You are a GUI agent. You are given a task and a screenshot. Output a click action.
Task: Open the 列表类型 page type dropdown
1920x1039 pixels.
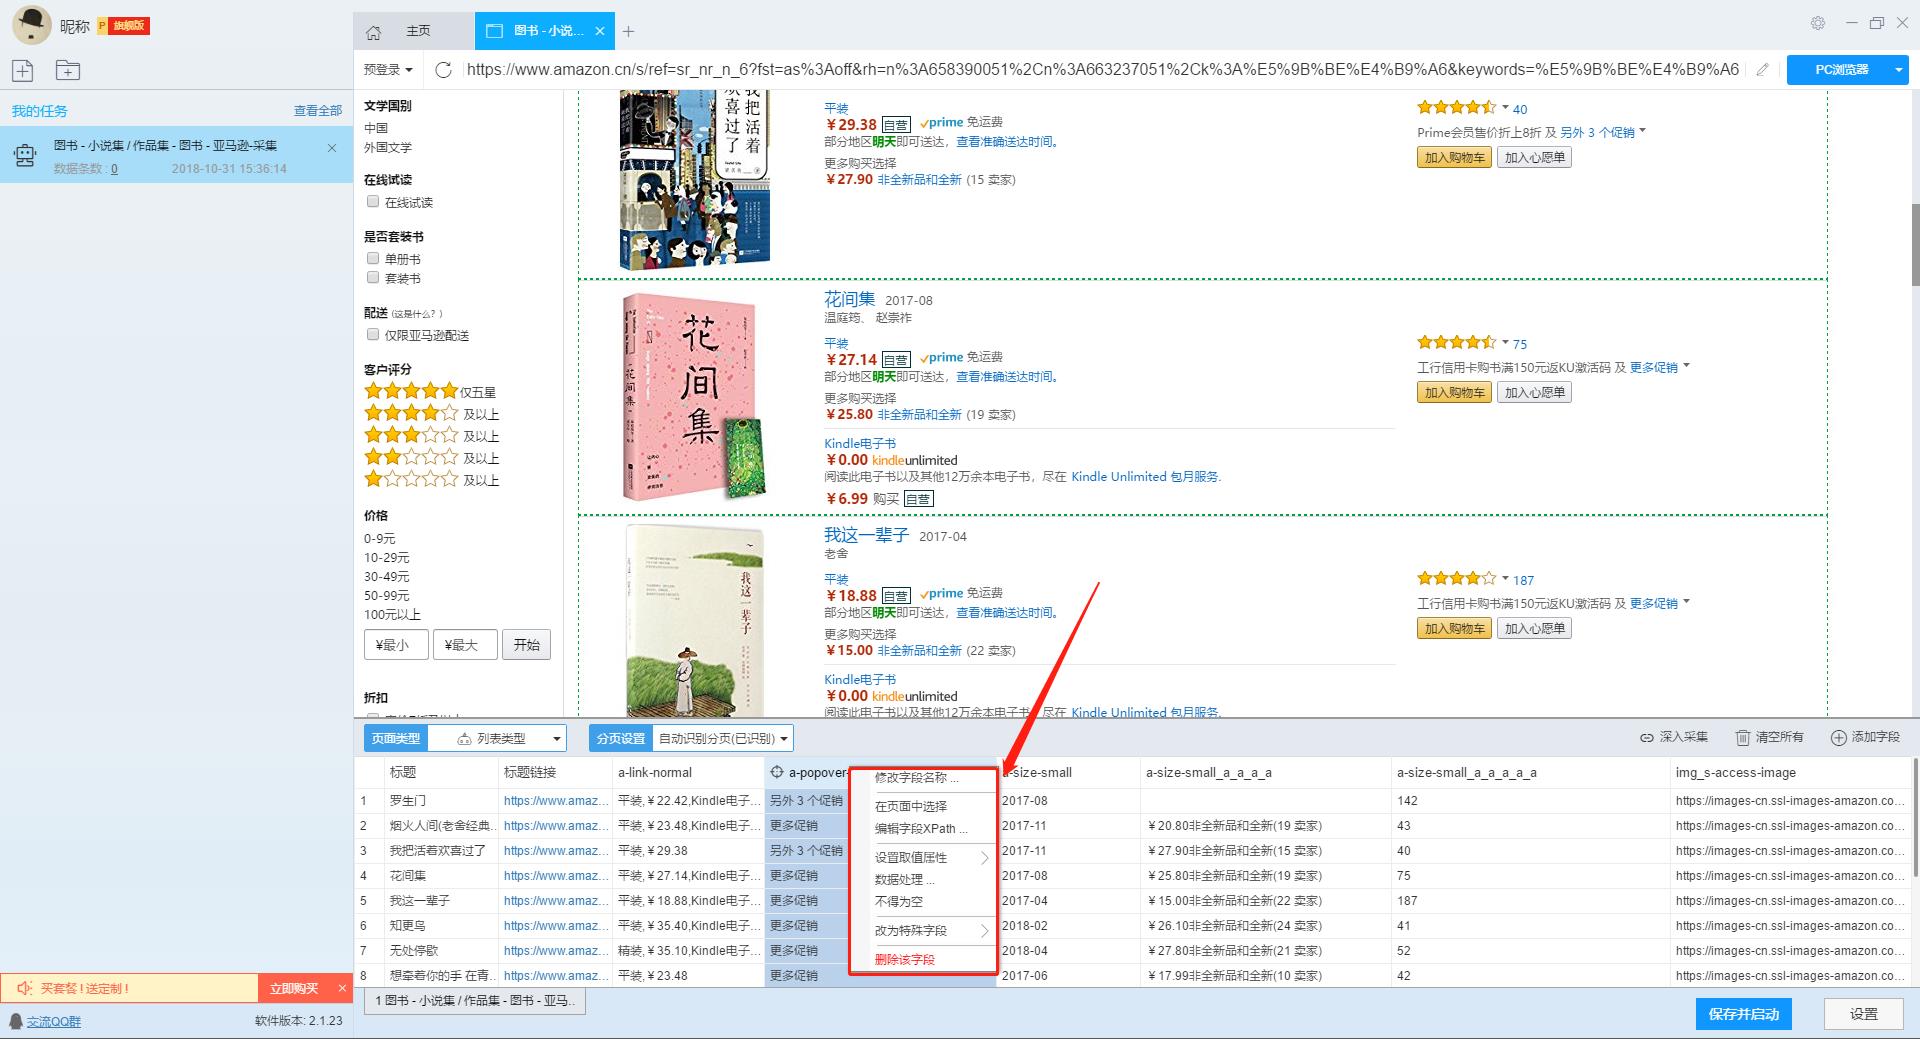click(x=497, y=738)
